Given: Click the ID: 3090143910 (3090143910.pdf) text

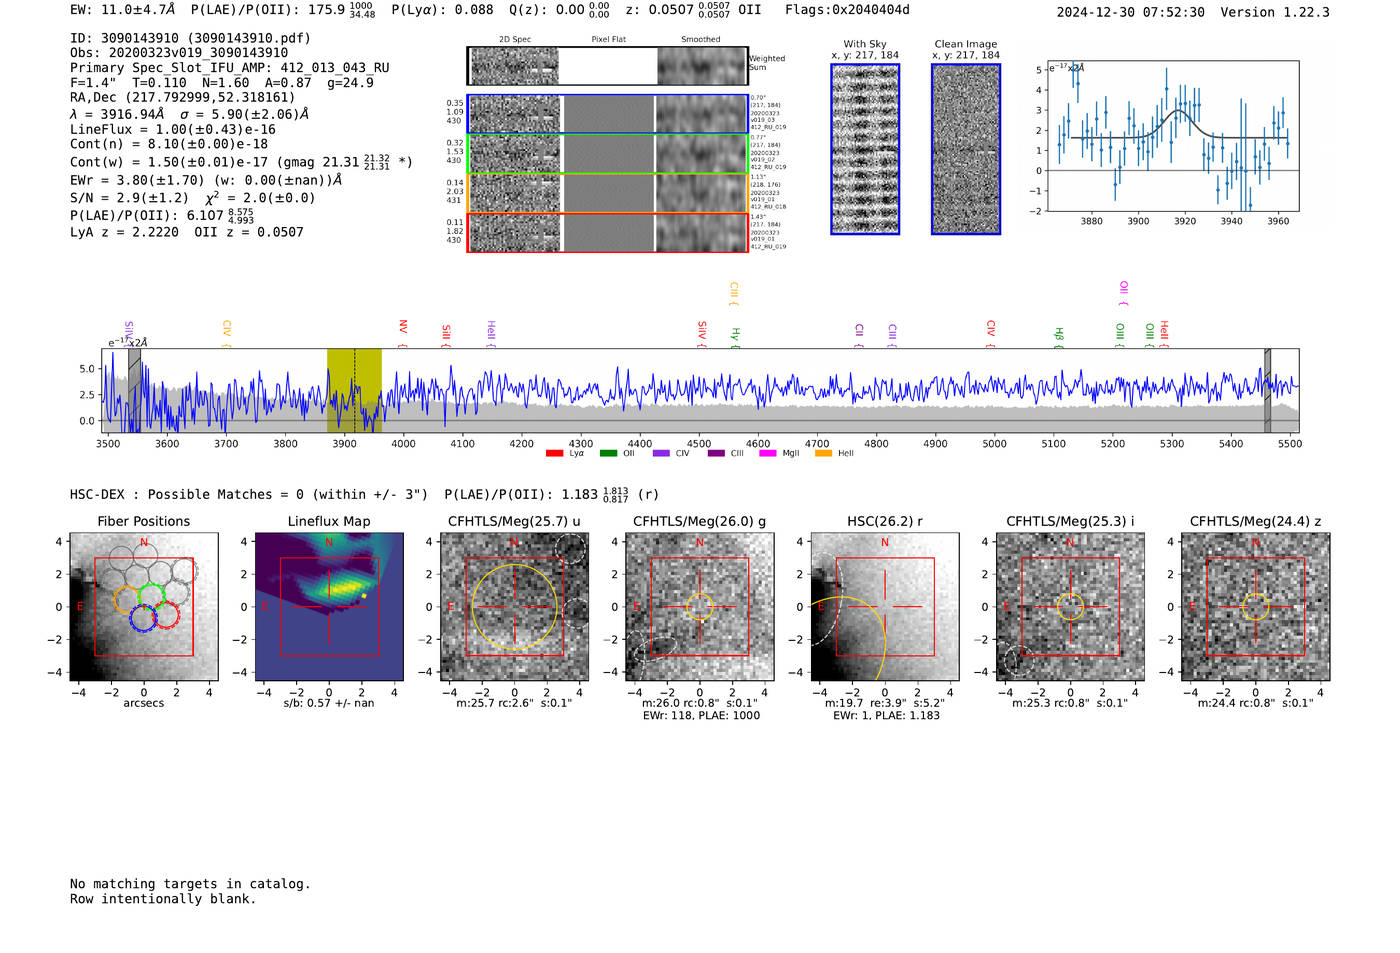Looking at the screenshot, I should (190, 38).
